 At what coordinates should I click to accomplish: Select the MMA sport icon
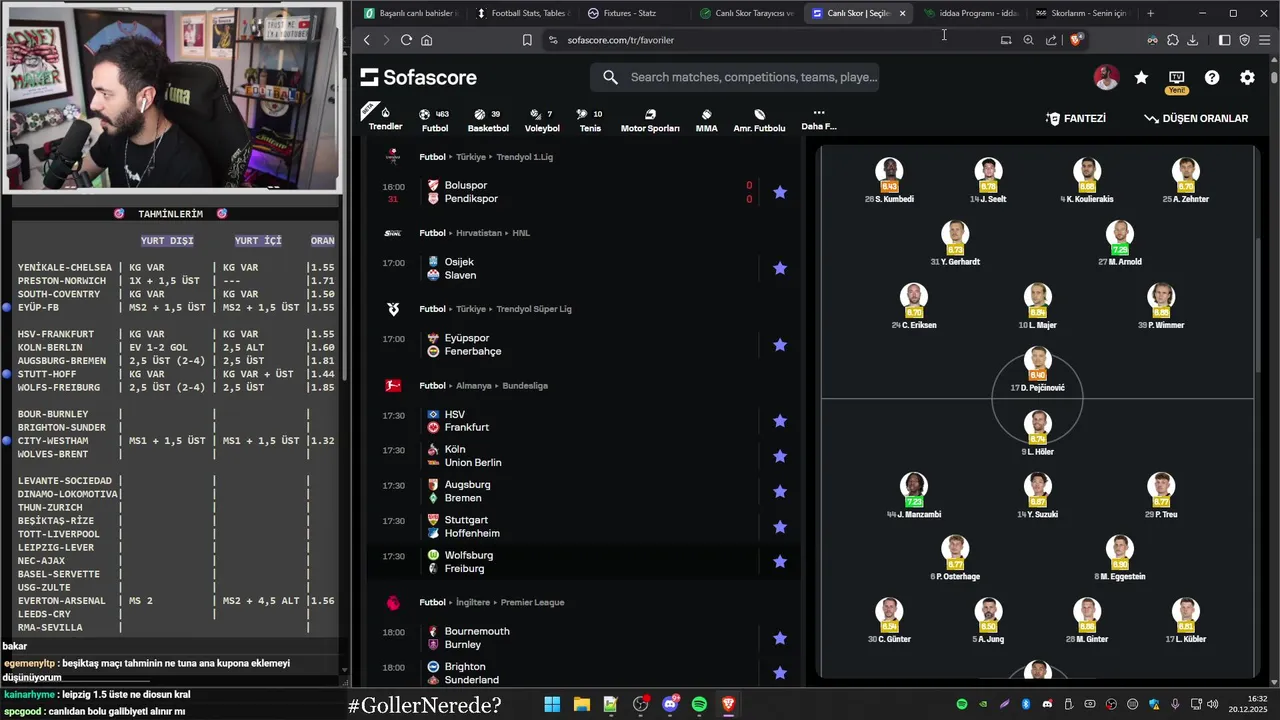(x=706, y=120)
